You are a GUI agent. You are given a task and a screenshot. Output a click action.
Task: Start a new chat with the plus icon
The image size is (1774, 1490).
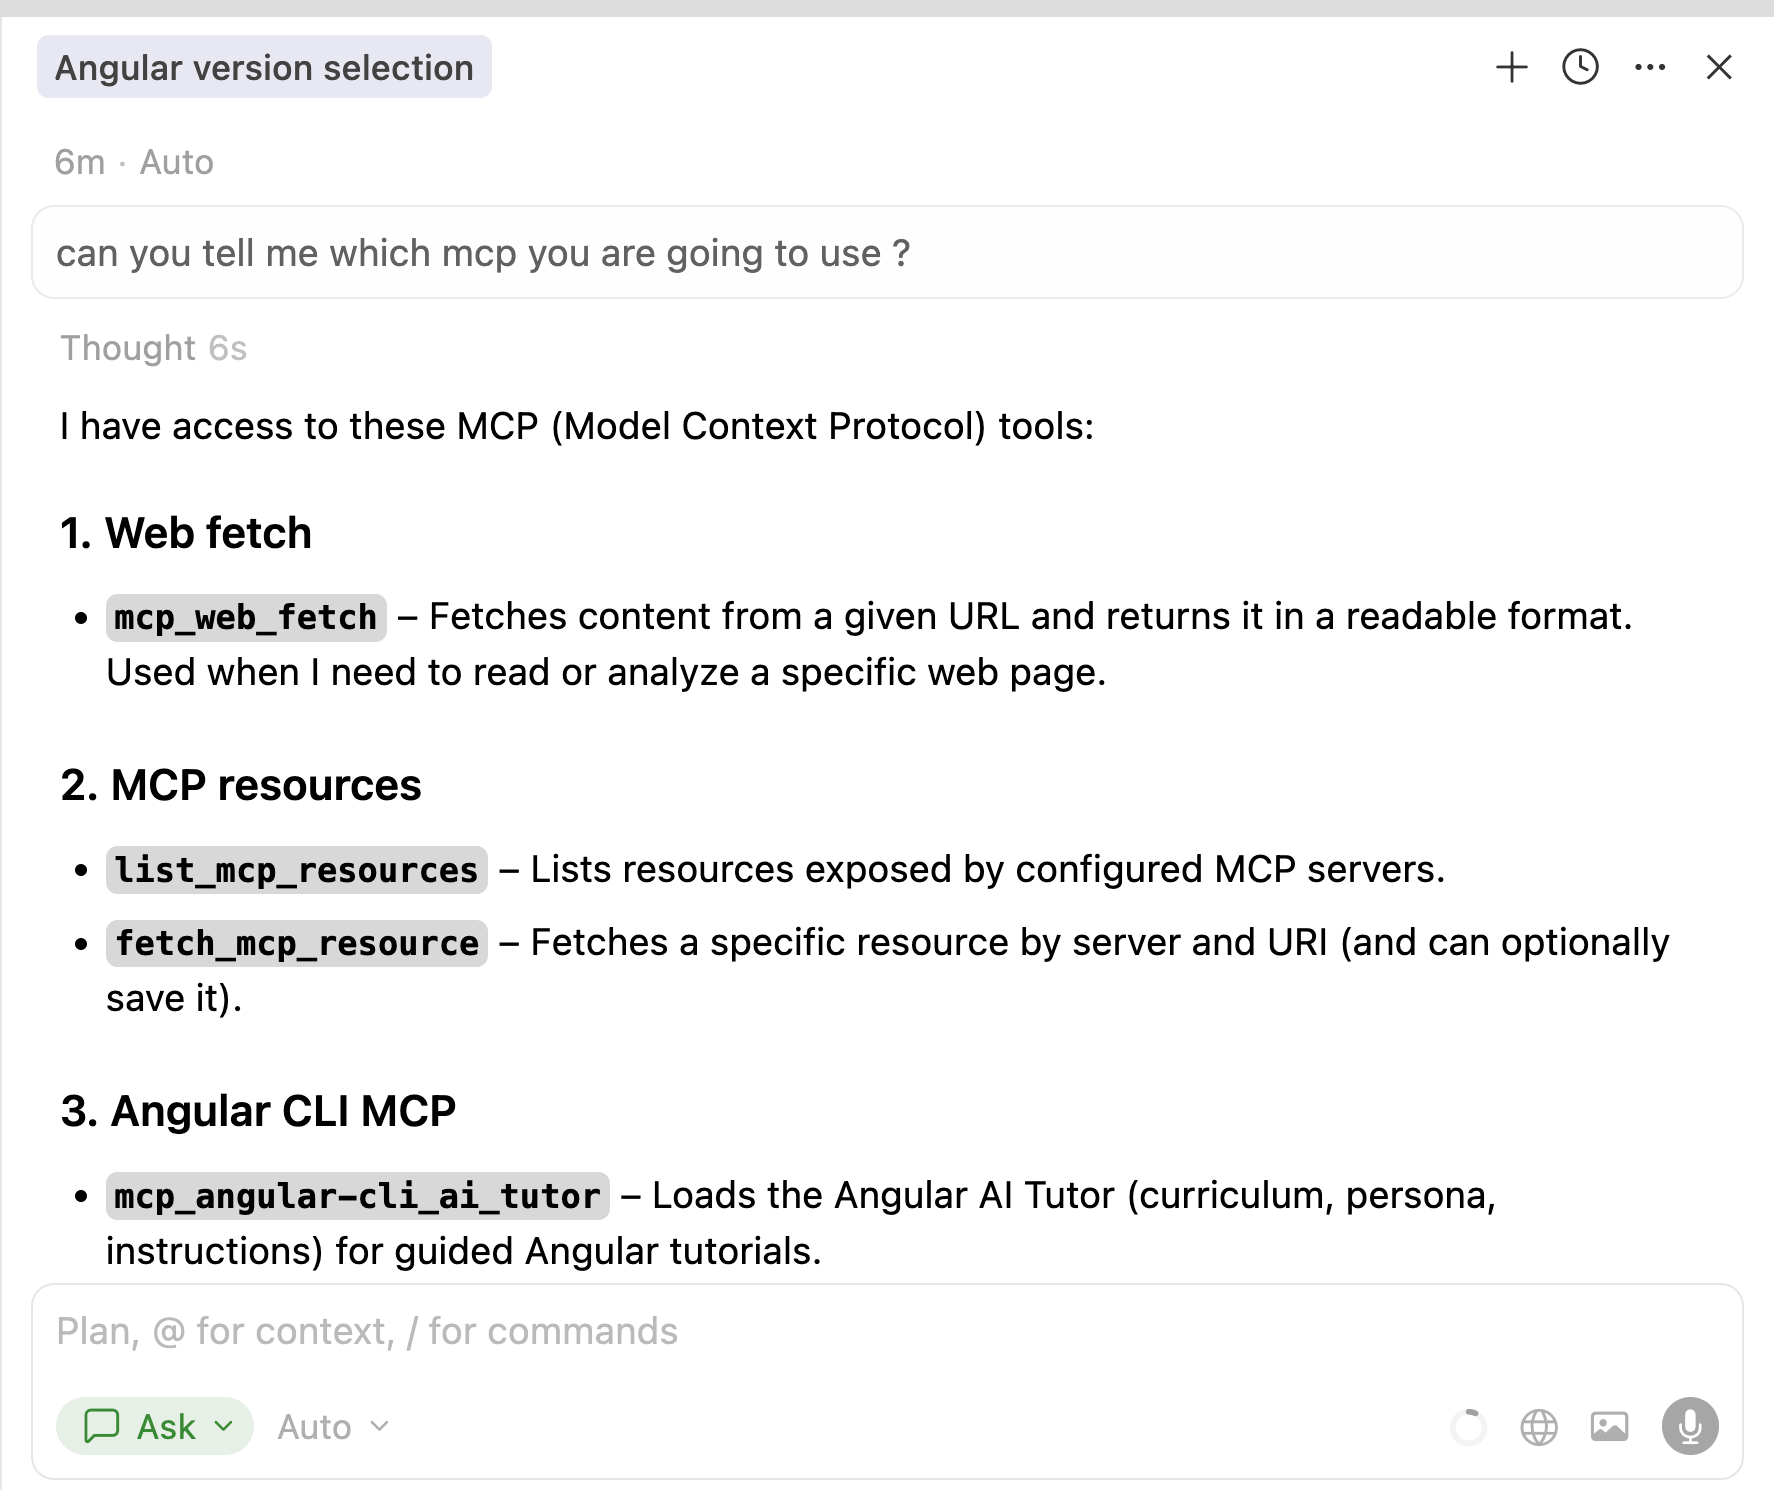pos(1512,67)
